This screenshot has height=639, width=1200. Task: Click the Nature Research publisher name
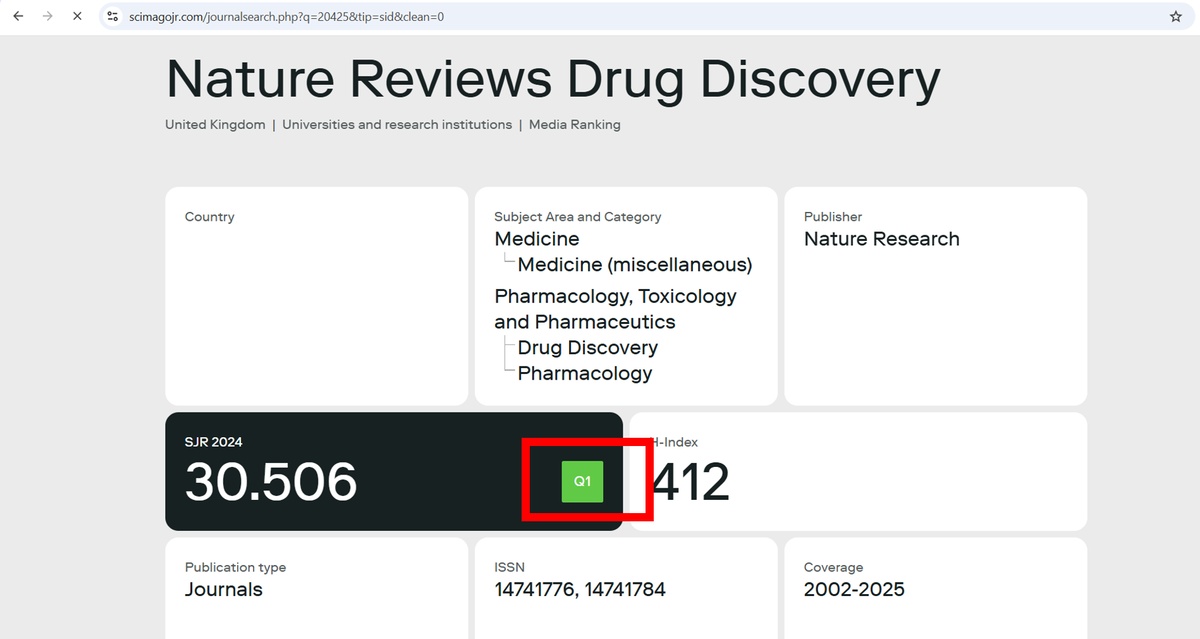(881, 239)
